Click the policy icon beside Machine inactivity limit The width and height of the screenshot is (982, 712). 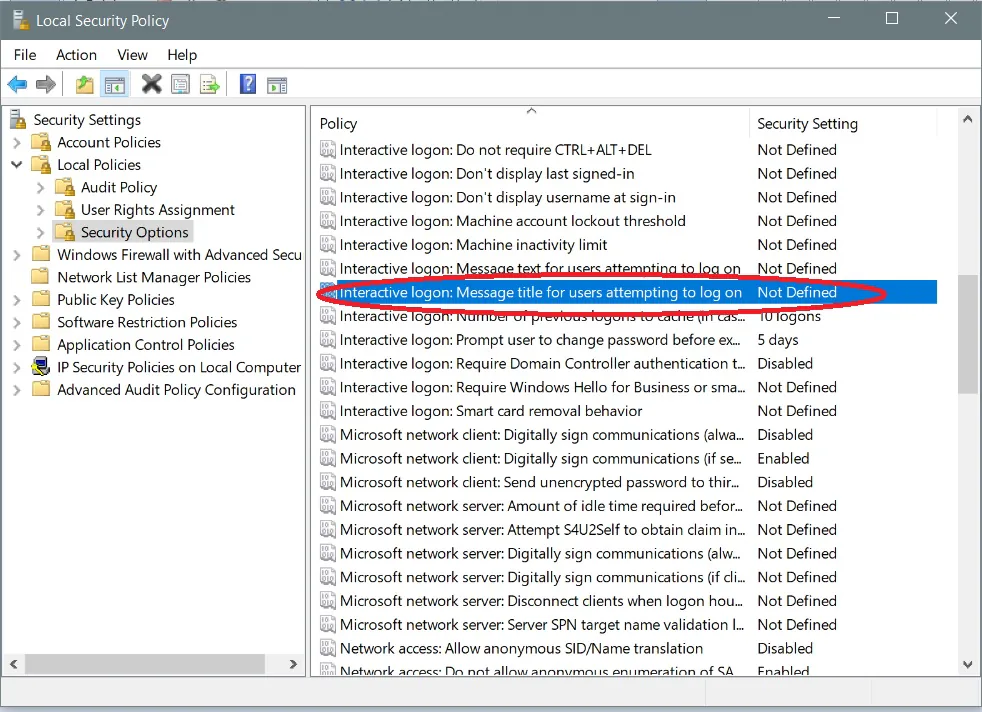tap(328, 245)
